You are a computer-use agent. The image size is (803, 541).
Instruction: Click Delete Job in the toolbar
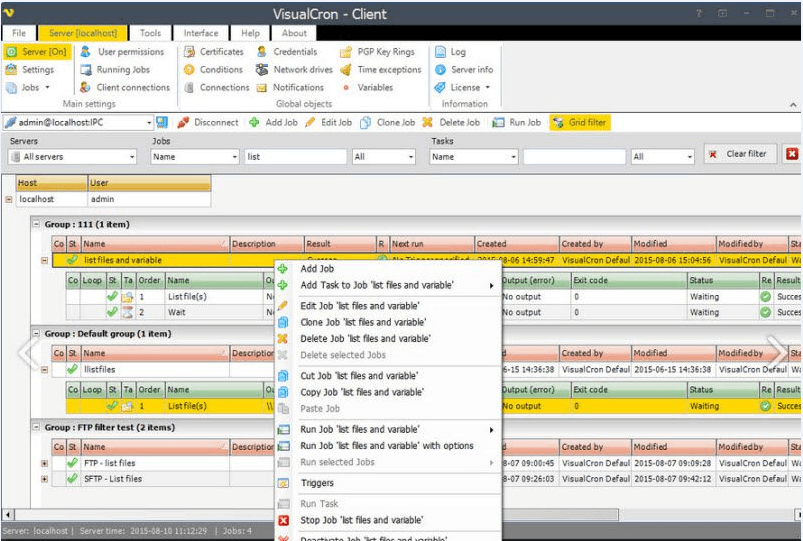(451, 122)
